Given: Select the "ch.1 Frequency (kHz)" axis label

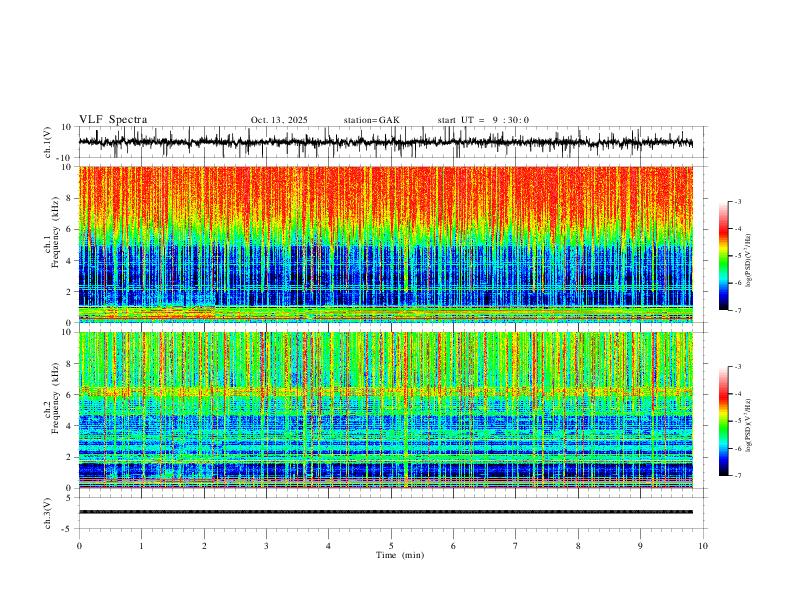Looking at the screenshot, I should tap(52, 232).
